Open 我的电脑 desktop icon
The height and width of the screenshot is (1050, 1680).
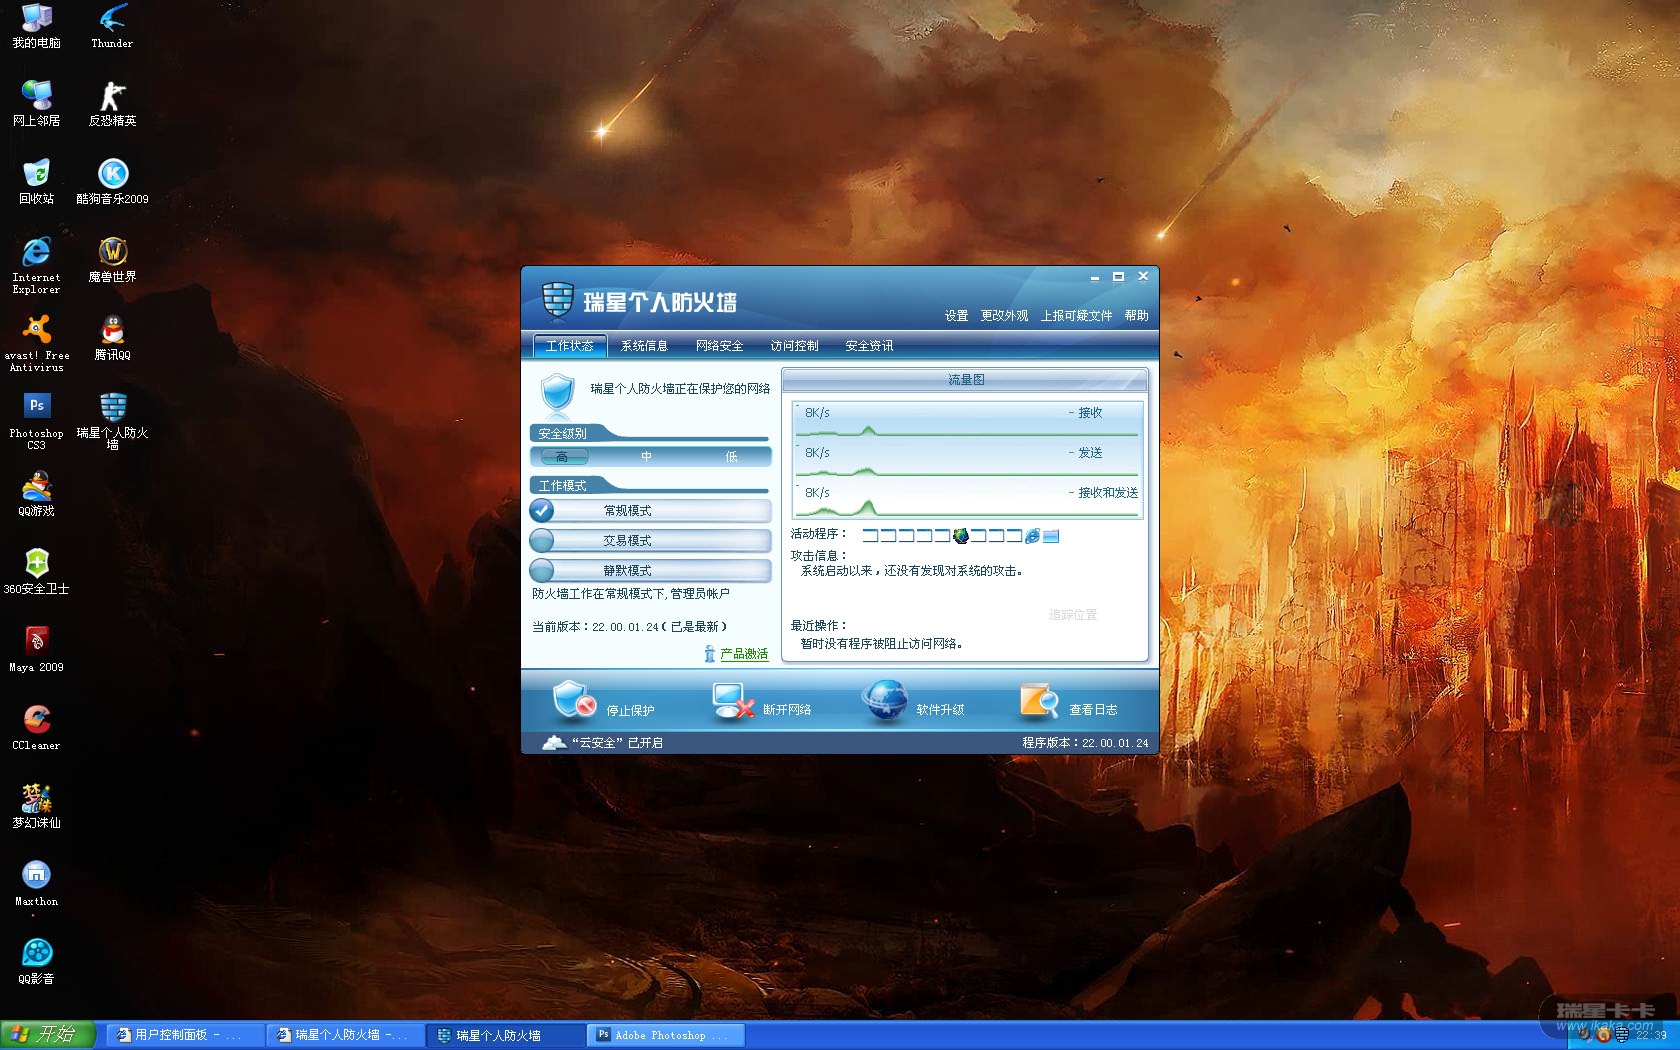point(36,27)
